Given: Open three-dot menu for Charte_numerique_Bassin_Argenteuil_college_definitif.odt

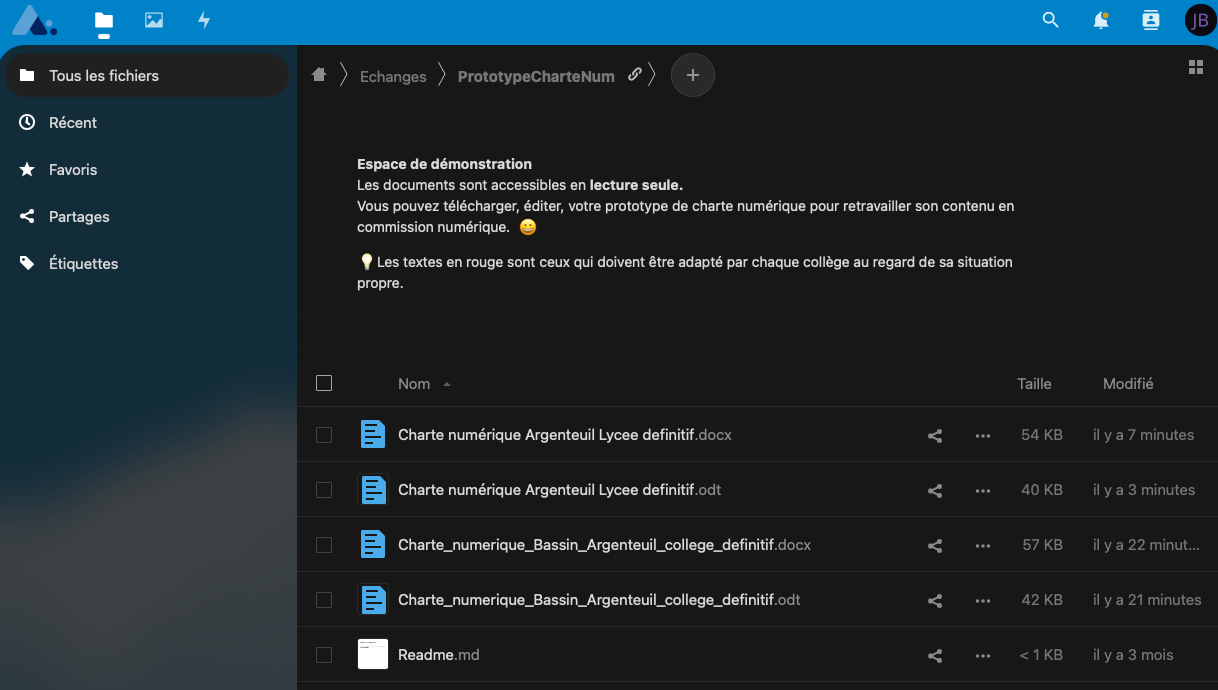Looking at the screenshot, I should [983, 601].
